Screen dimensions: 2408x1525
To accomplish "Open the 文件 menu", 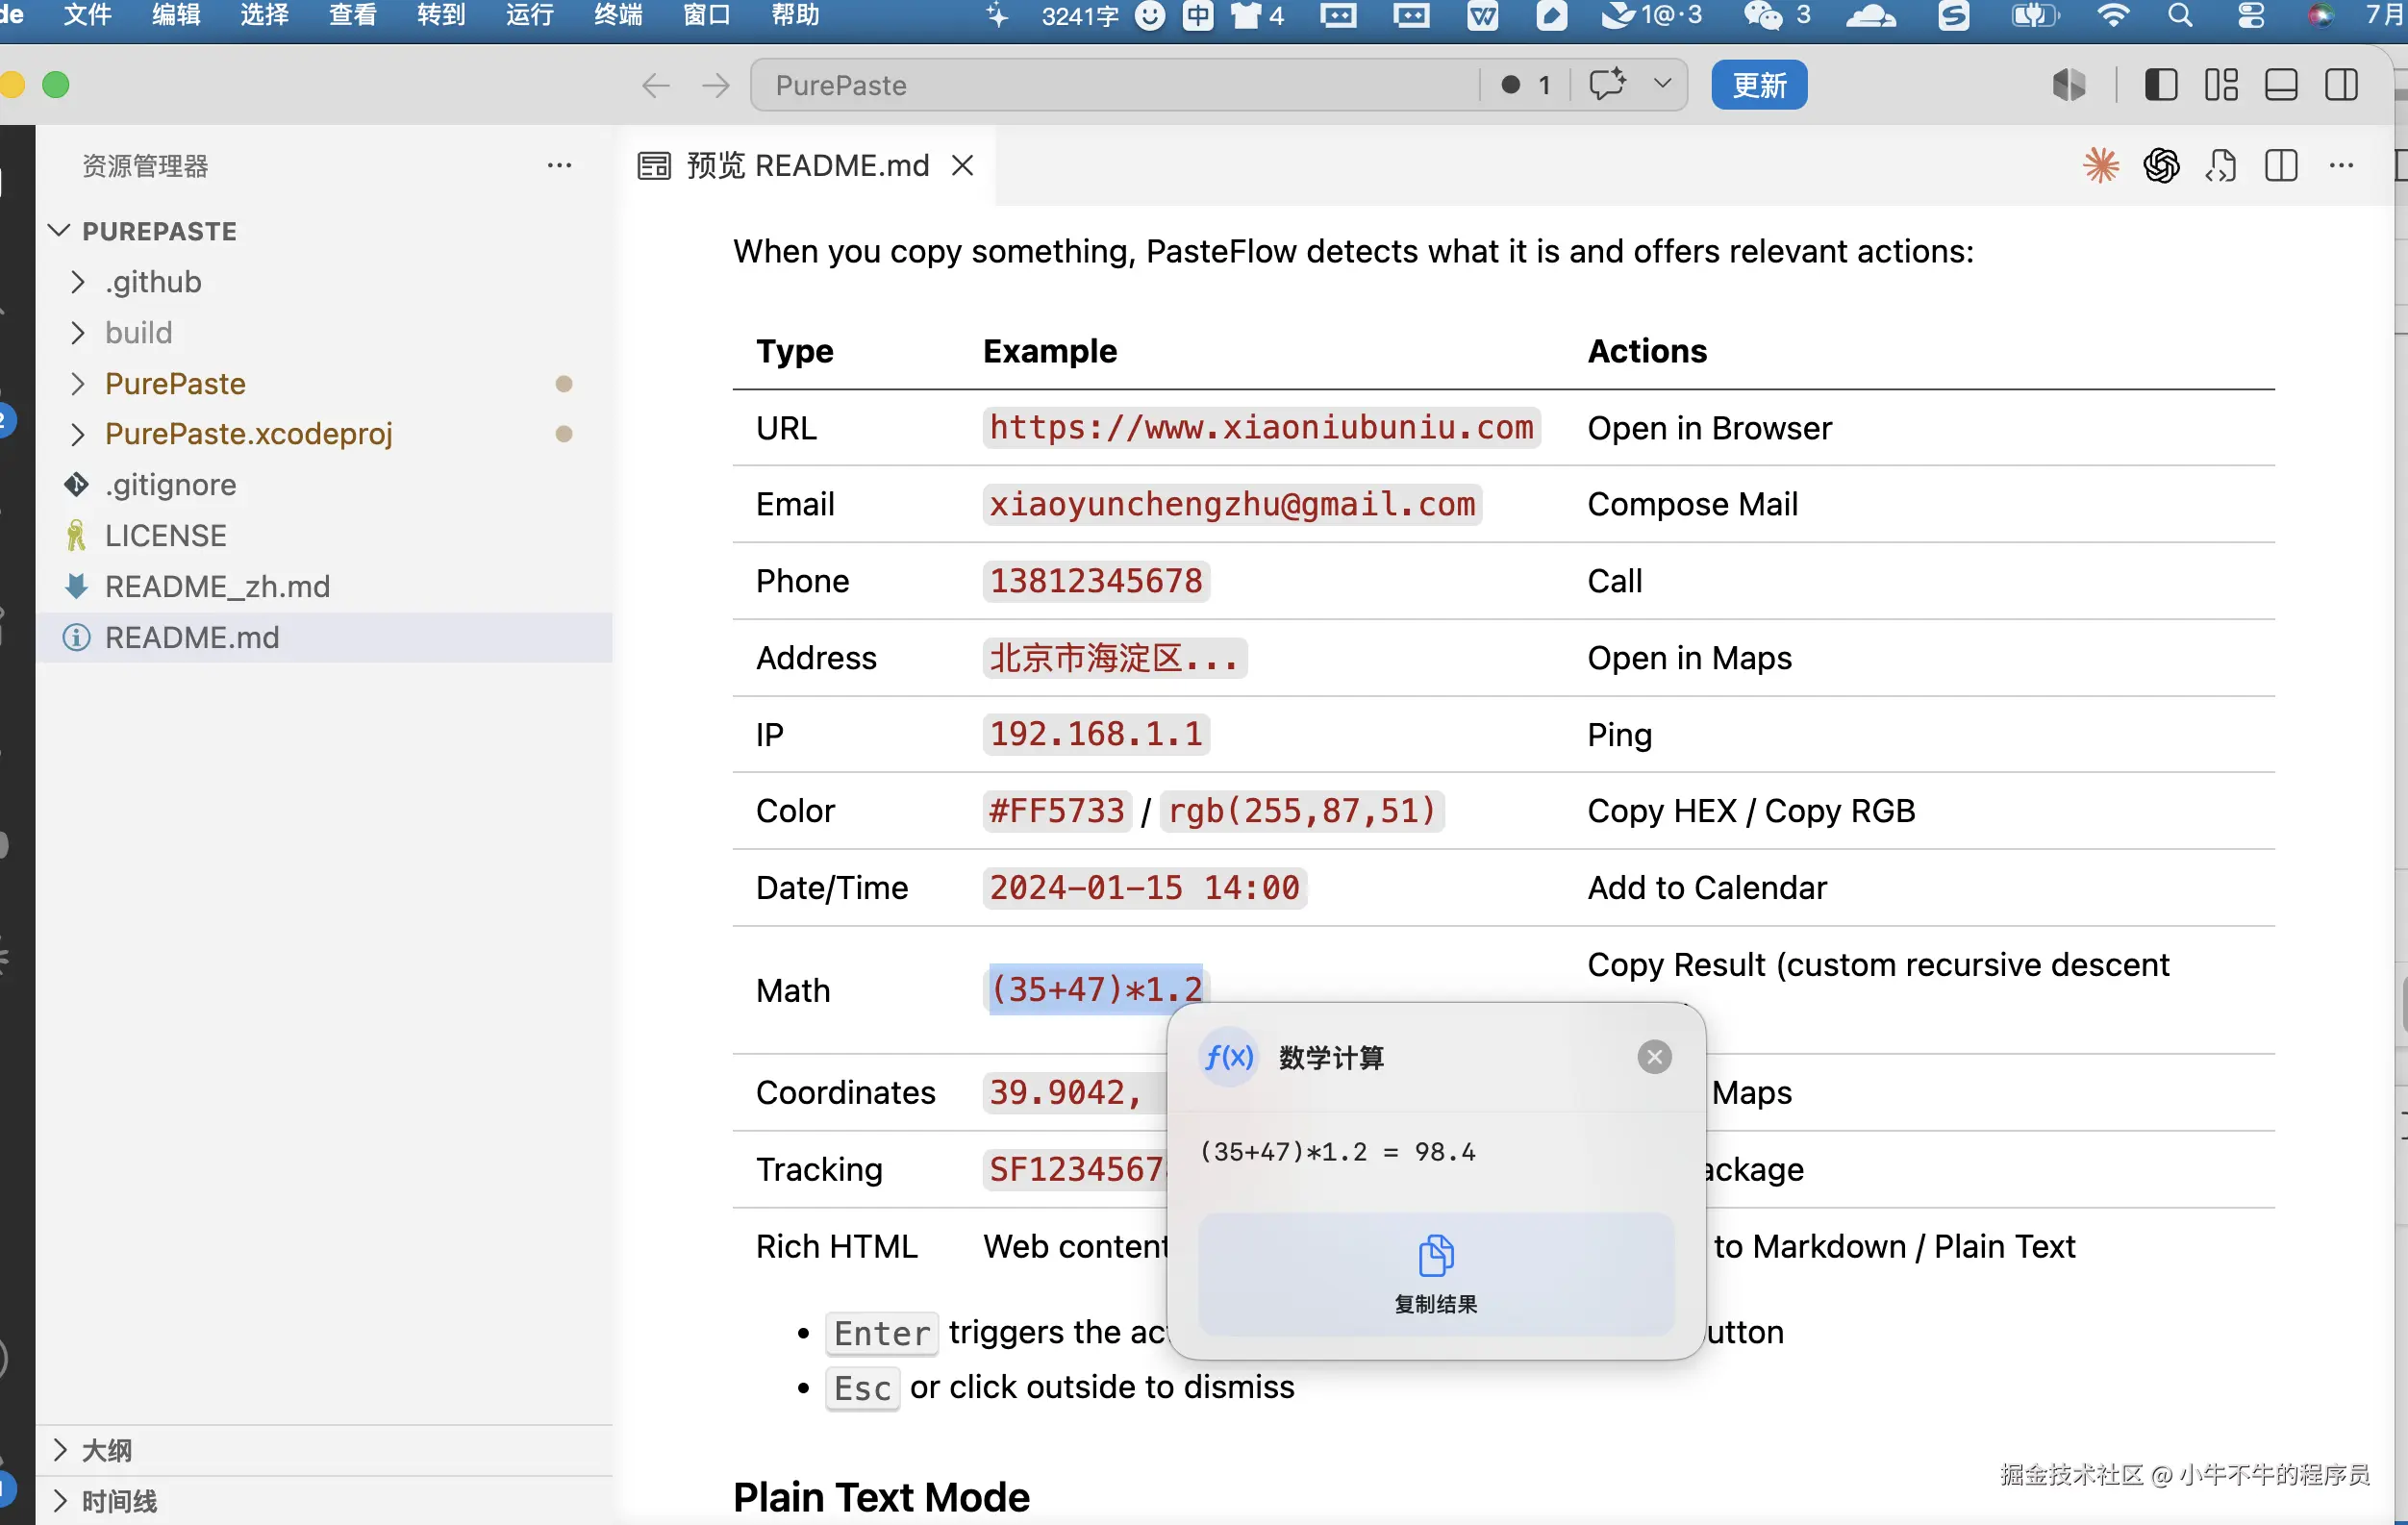I will [88, 15].
